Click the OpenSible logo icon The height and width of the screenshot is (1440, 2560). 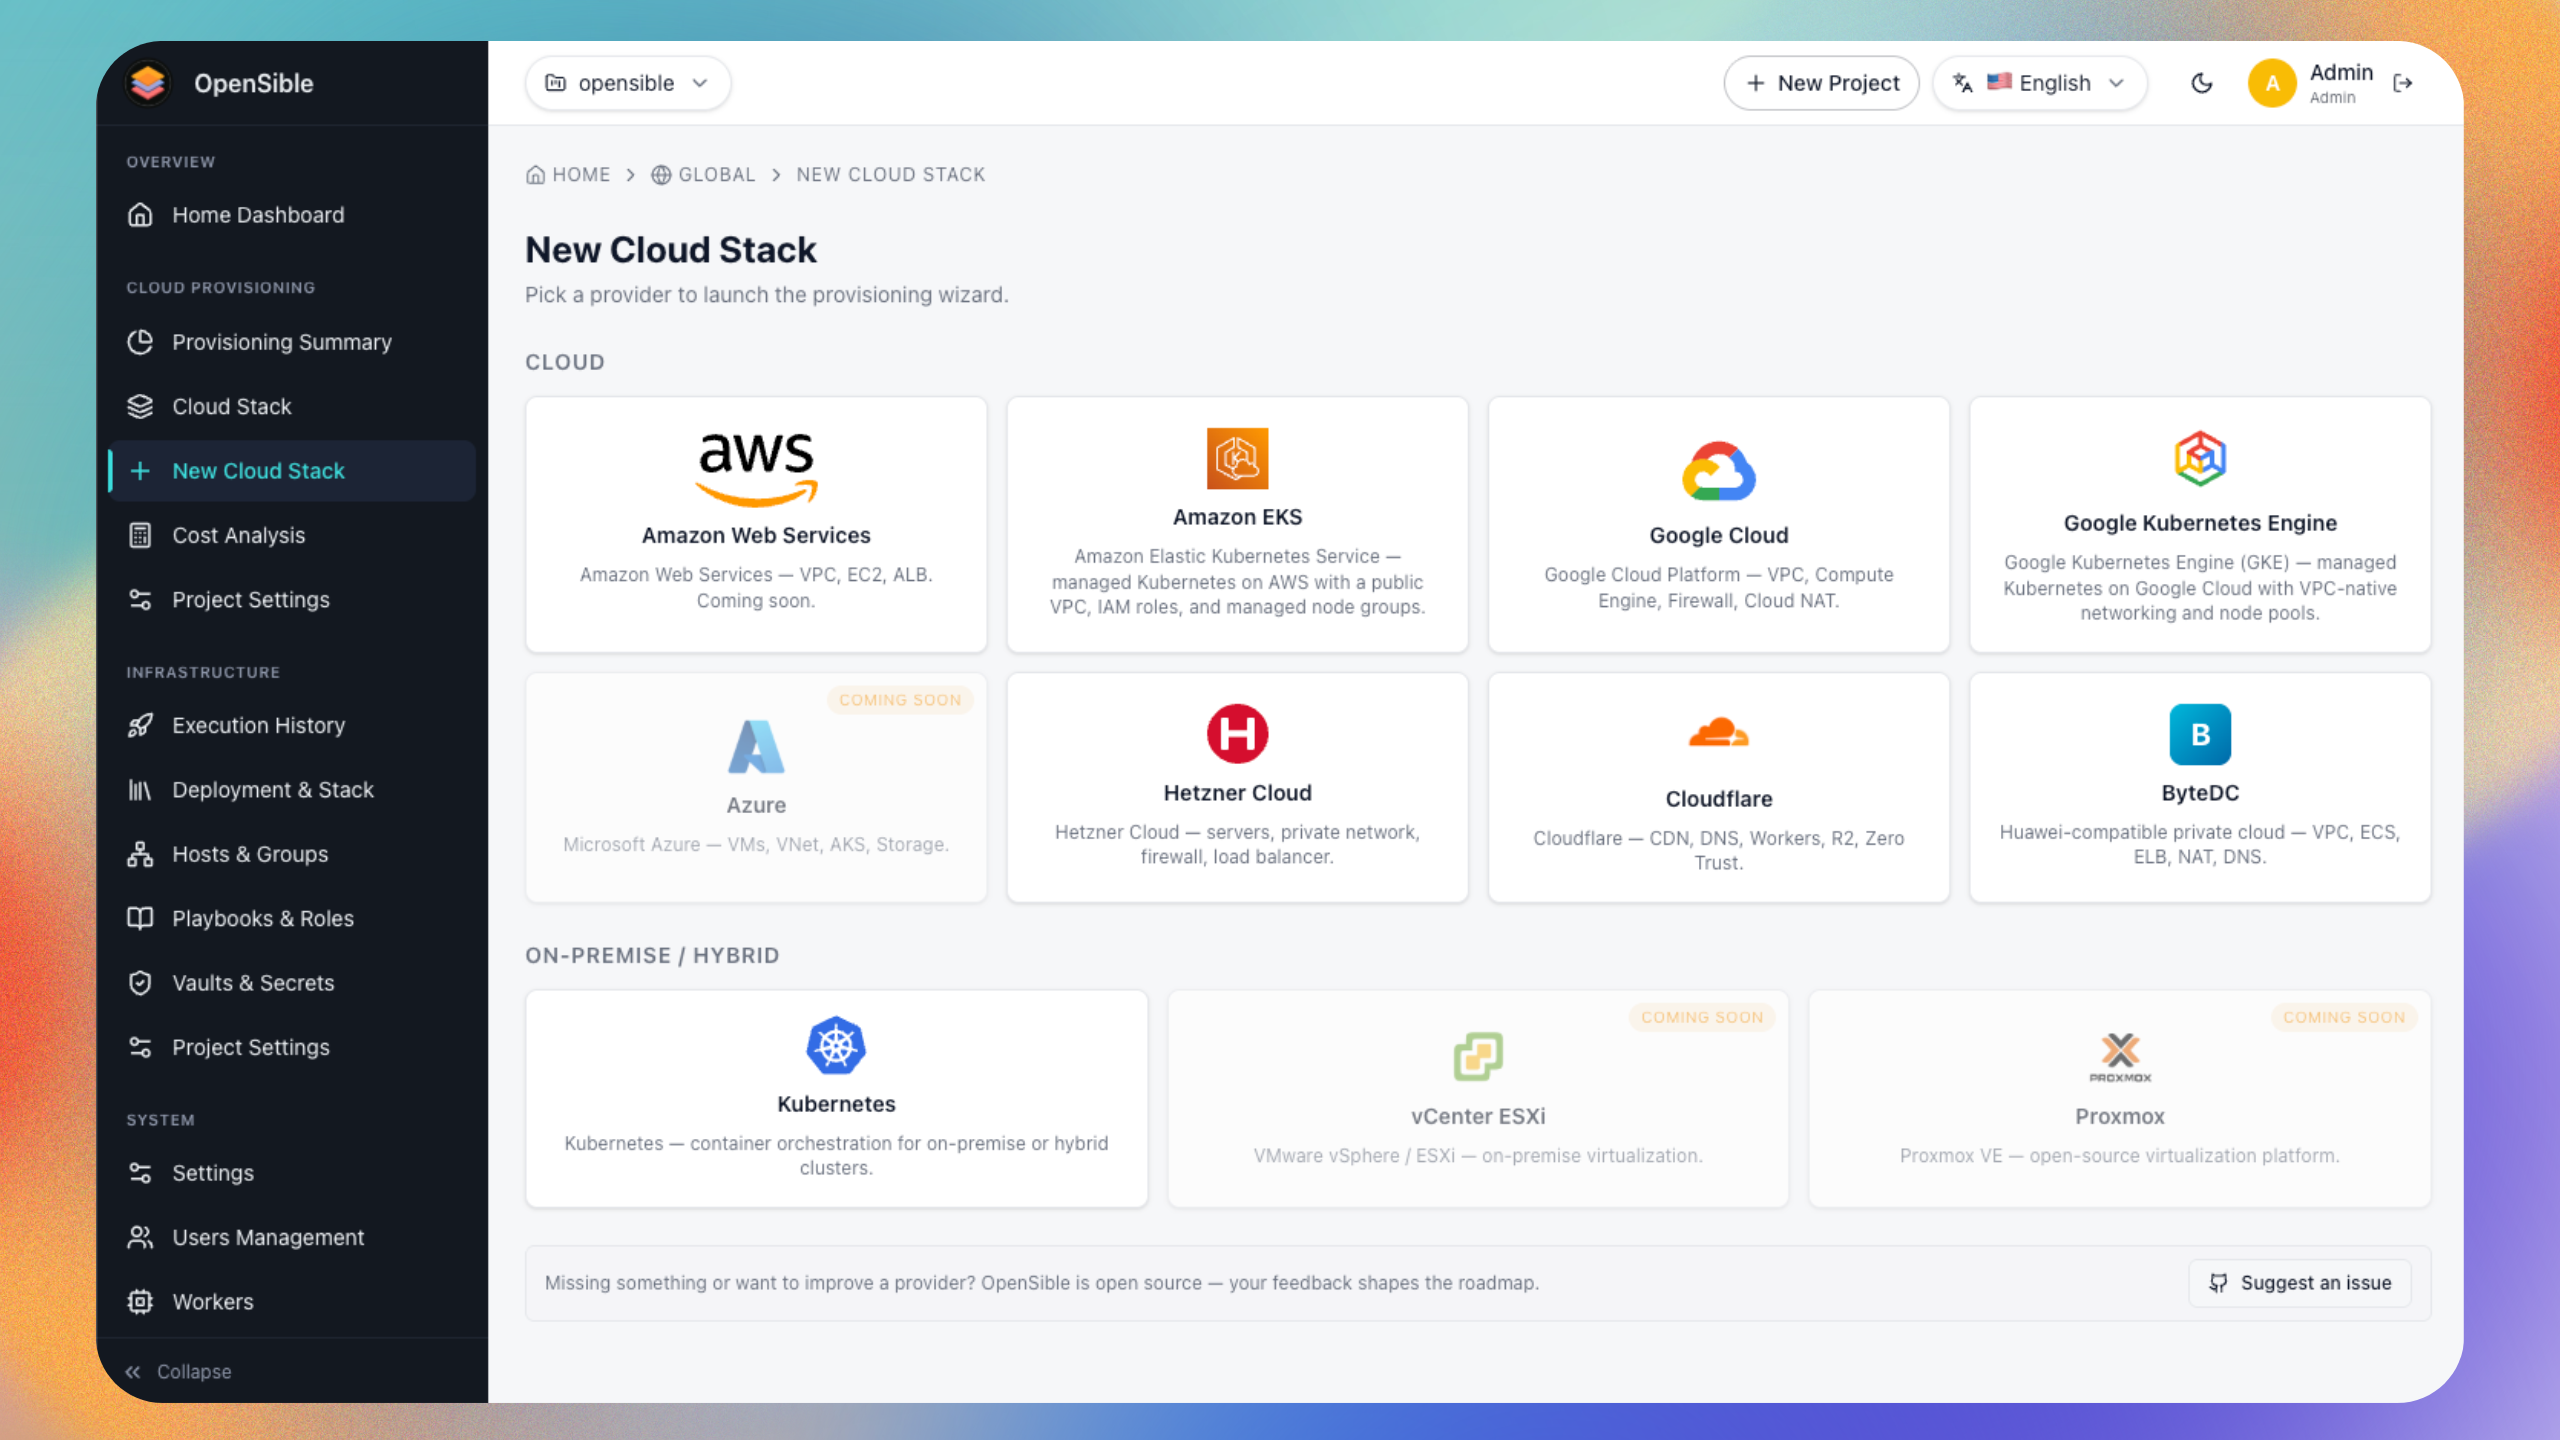click(148, 83)
